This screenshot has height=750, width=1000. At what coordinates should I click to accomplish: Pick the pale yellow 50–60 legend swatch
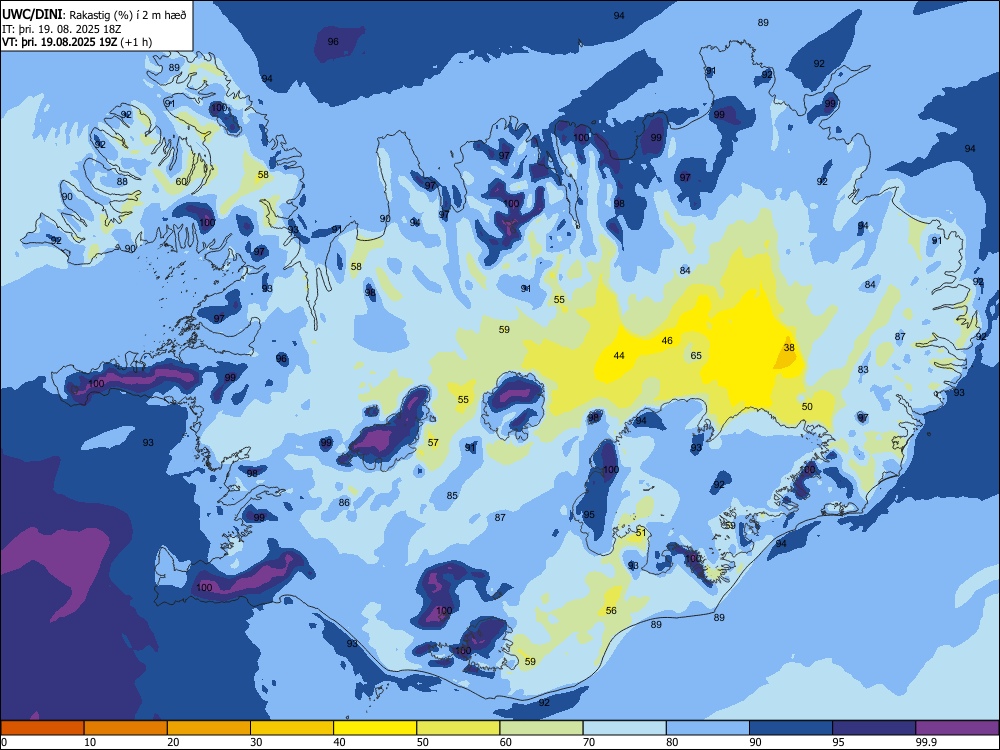(458, 728)
